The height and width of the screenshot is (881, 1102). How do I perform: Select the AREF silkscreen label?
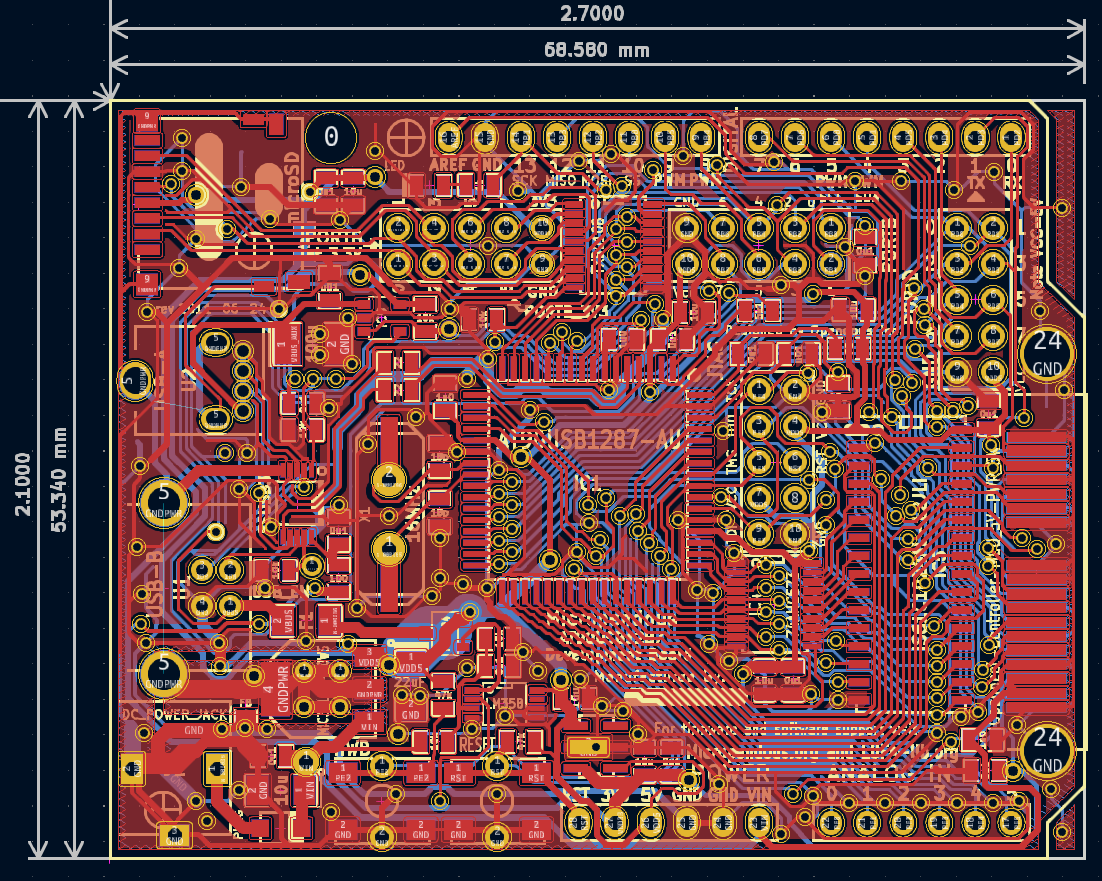coord(448,166)
